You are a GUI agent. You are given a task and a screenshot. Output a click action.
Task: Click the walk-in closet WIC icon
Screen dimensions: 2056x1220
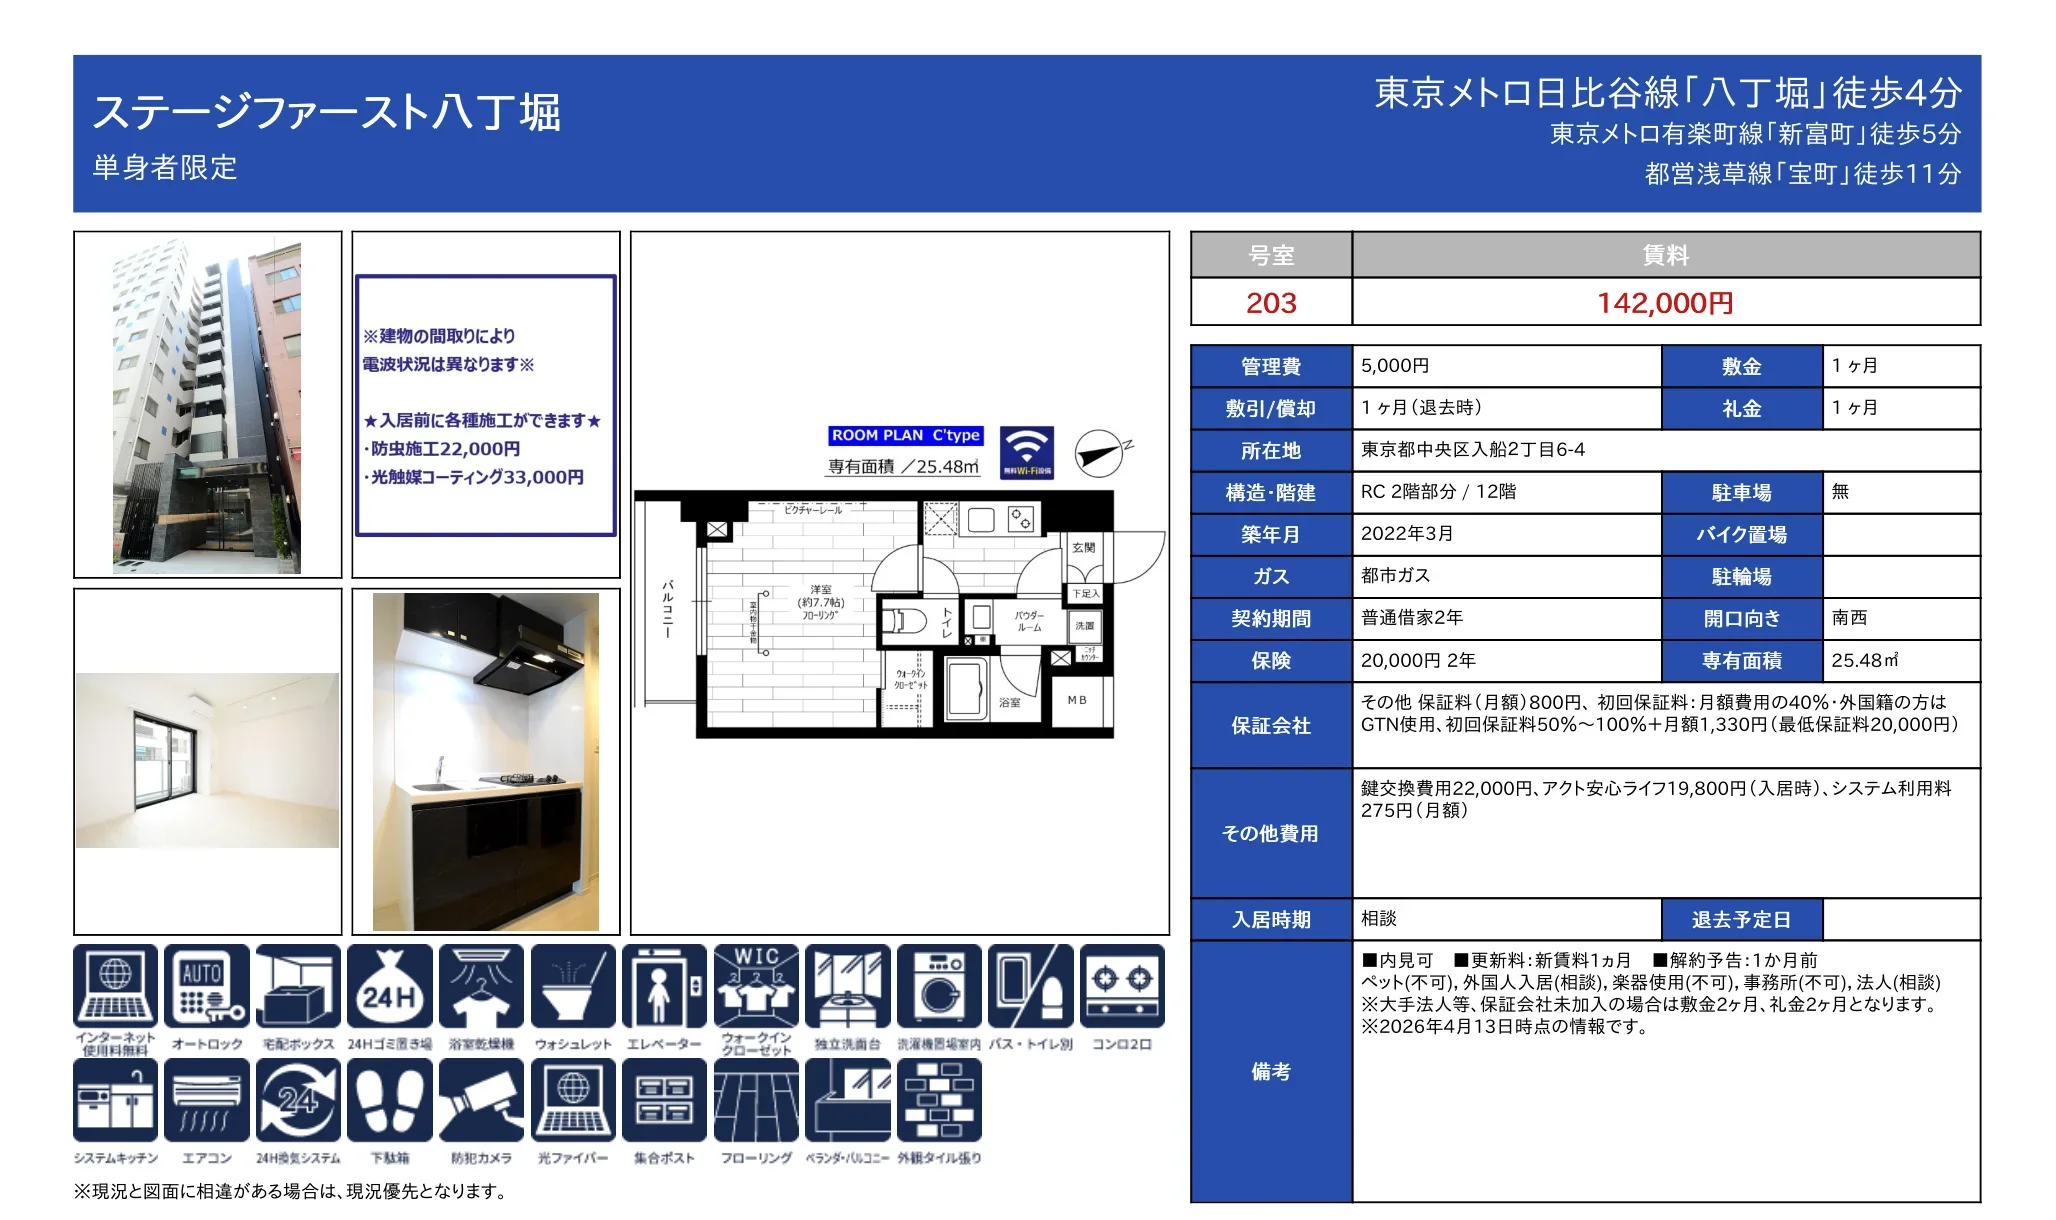pos(756,986)
